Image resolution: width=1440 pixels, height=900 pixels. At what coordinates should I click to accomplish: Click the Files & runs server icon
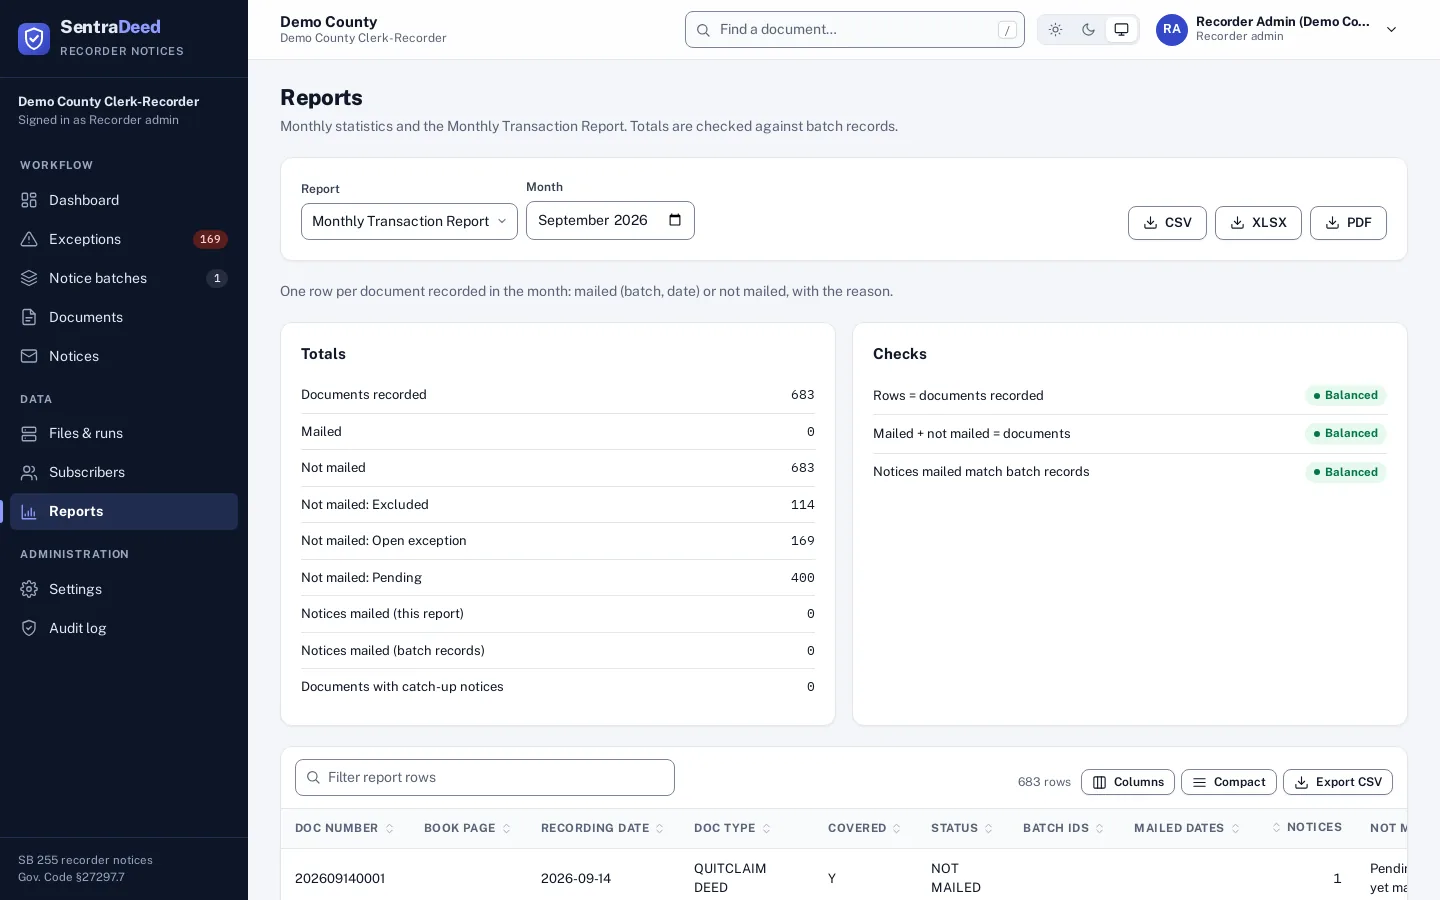pyautogui.click(x=29, y=433)
